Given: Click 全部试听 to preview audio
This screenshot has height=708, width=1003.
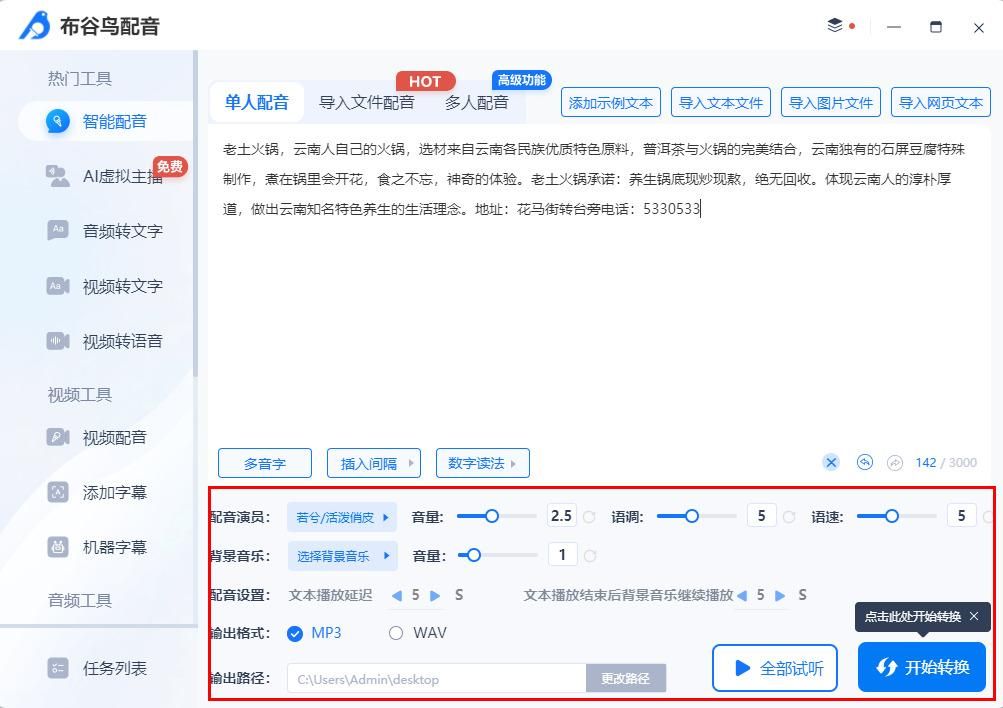Looking at the screenshot, I should coord(775,668).
